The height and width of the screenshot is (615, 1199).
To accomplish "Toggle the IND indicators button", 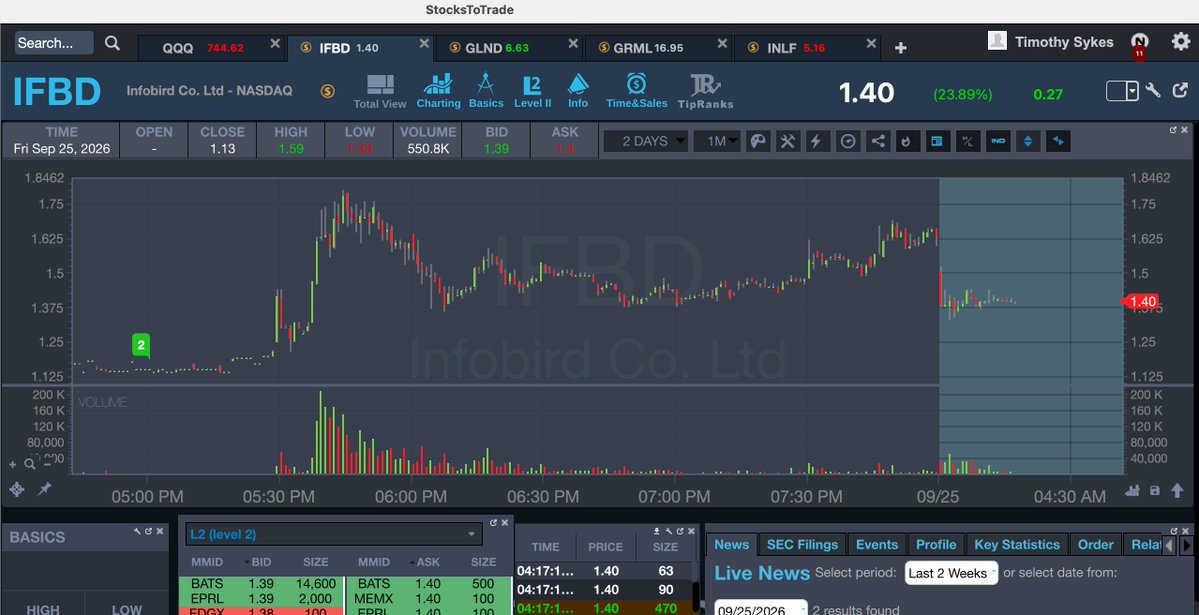I will pos(998,141).
